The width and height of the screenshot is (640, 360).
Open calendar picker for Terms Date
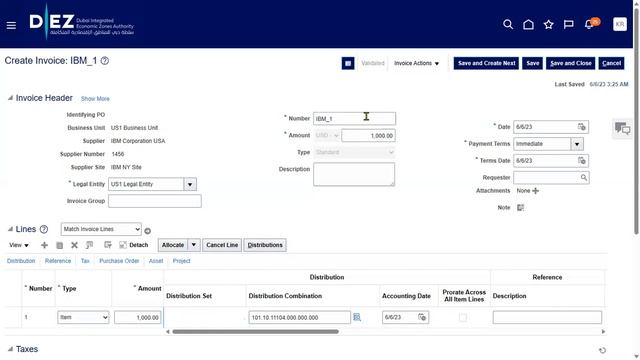[x=582, y=161]
